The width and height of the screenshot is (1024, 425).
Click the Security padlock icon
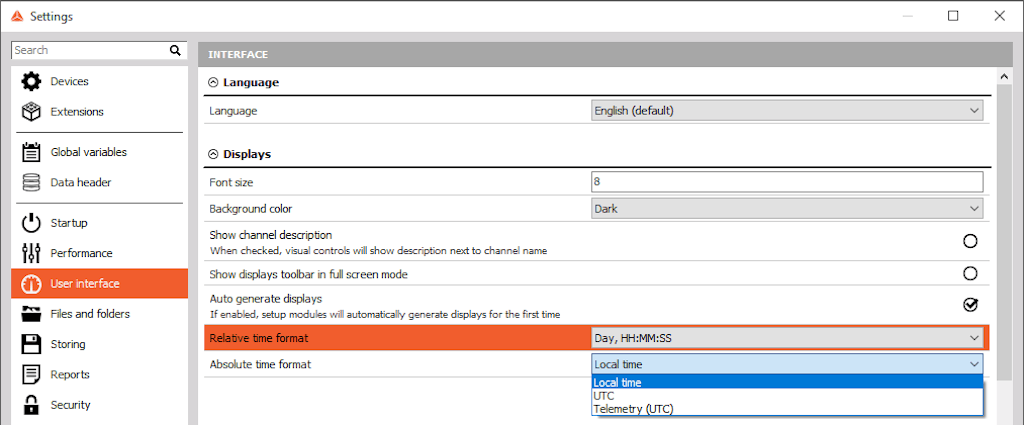31,405
